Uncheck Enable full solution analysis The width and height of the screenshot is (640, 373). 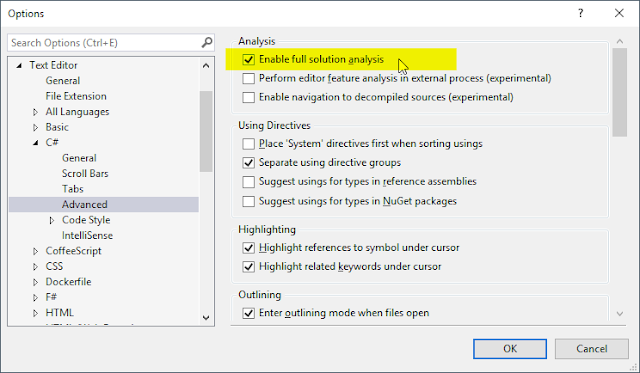coord(249,60)
